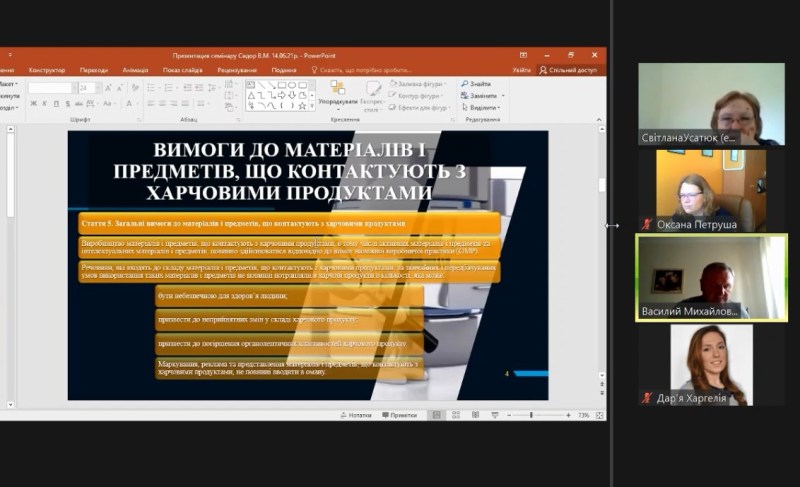Toggle text shadow (S) formatting

(67, 104)
